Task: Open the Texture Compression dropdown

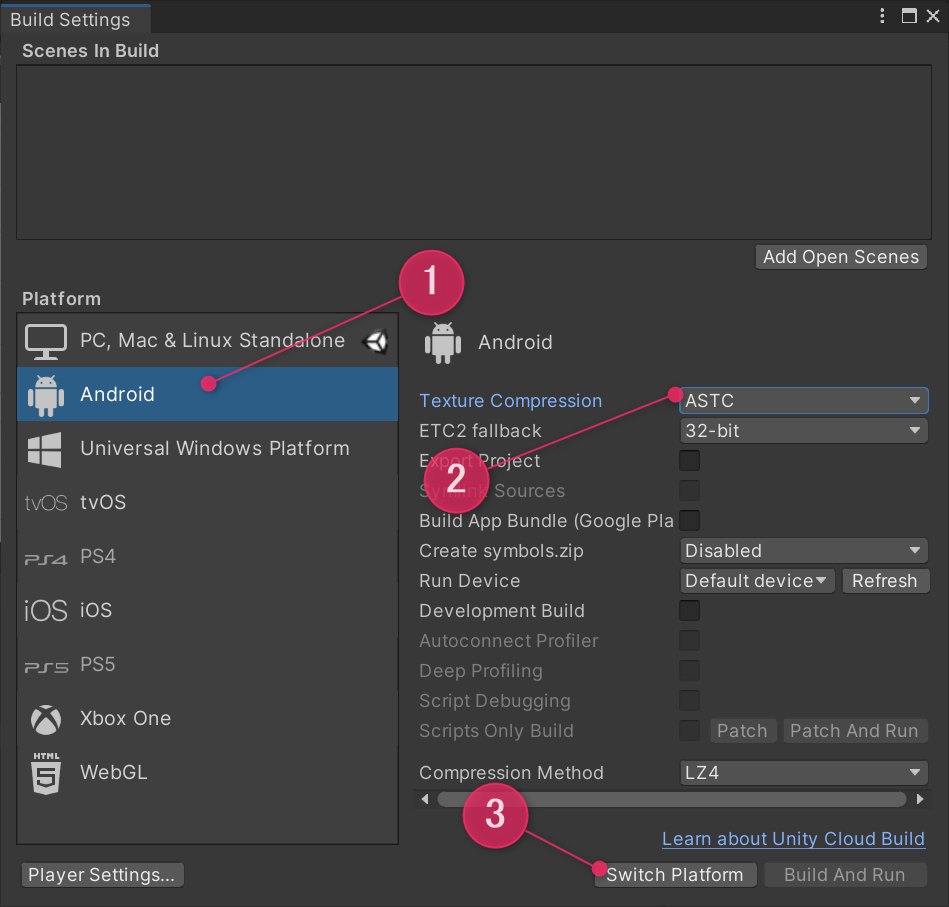Action: 803,400
